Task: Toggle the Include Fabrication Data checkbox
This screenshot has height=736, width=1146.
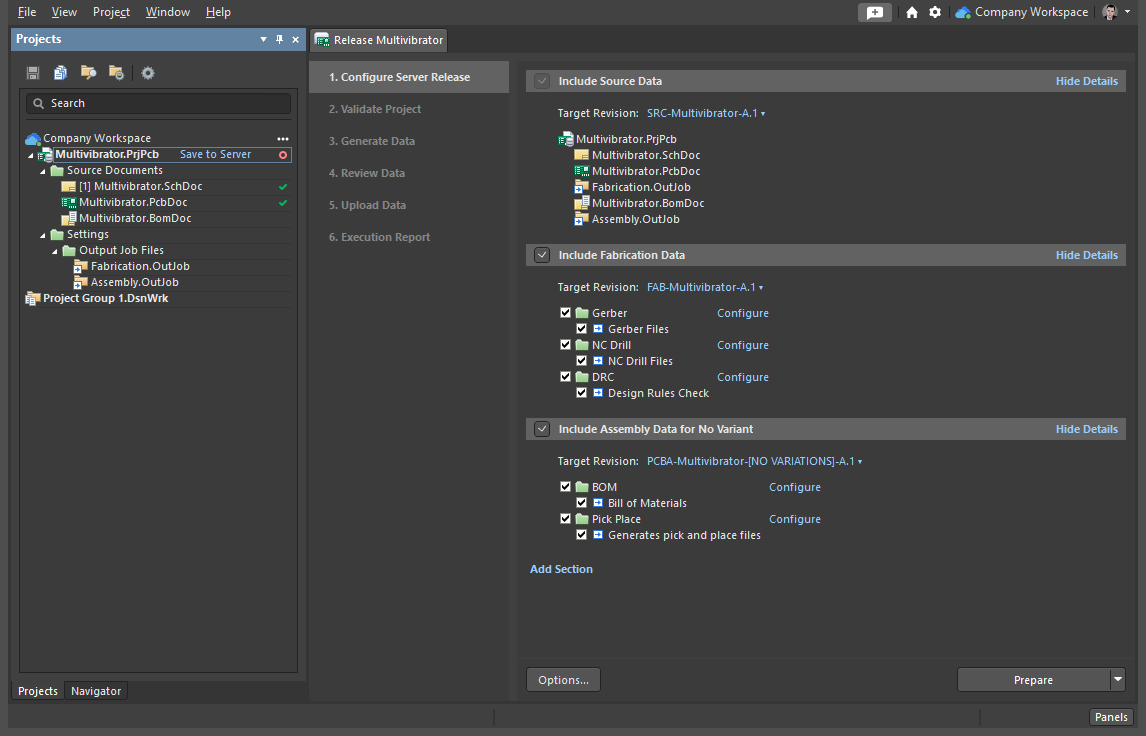Action: tap(542, 255)
